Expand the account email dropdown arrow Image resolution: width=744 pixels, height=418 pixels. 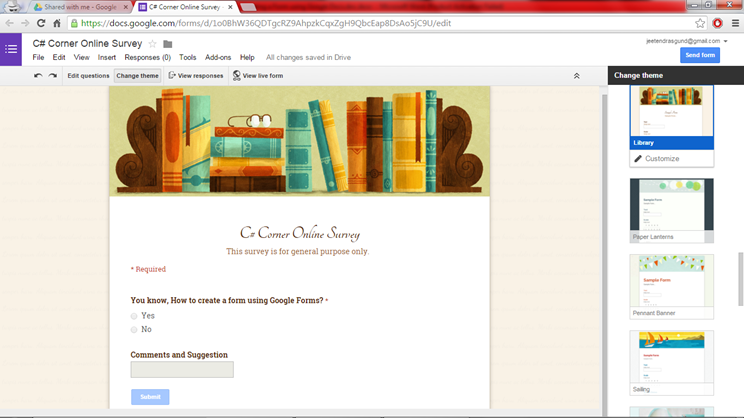pyautogui.click(x=725, y=41)
